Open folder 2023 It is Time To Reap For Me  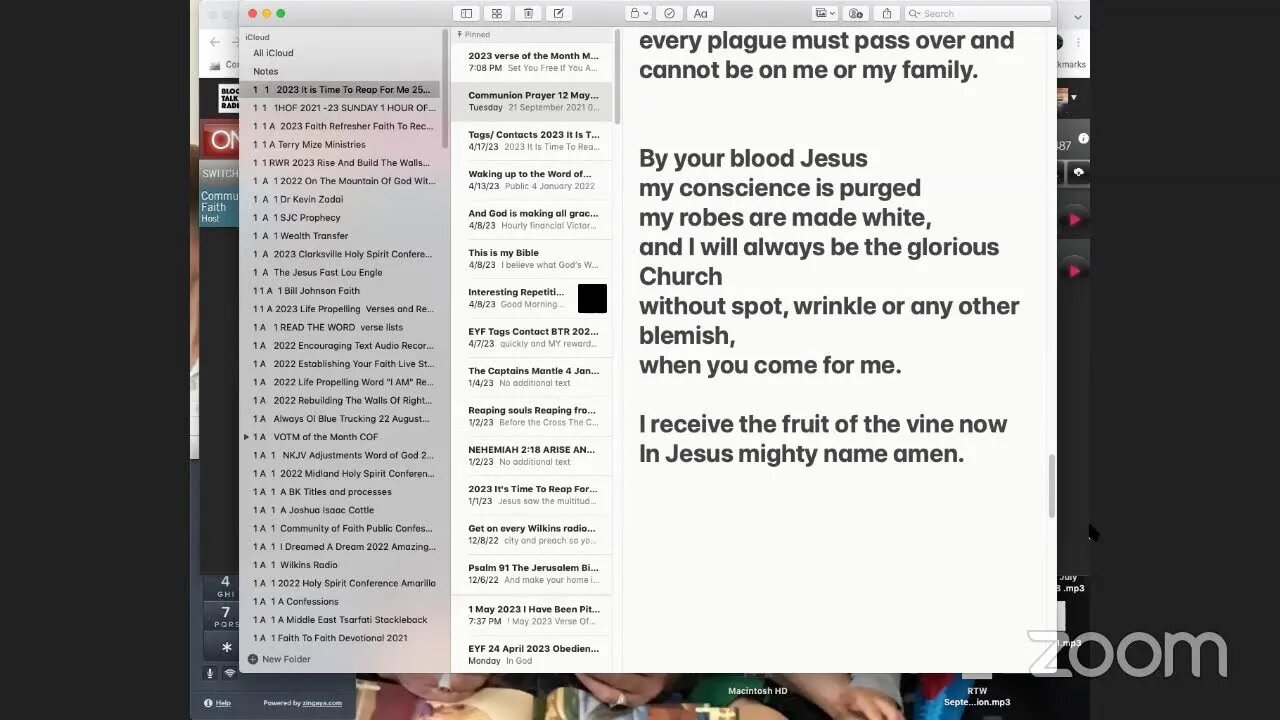pyautogui.click(x=341, y=89)
